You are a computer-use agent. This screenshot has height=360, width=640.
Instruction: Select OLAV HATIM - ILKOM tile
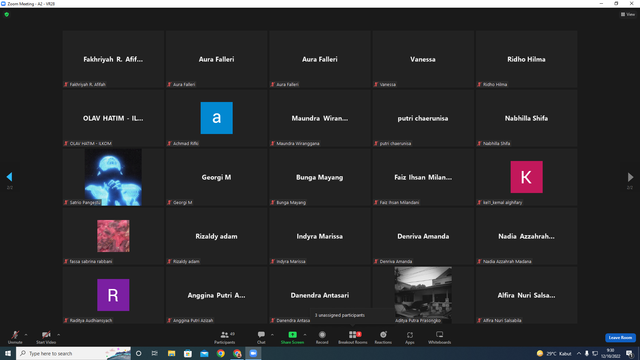(x=113, y=118)
